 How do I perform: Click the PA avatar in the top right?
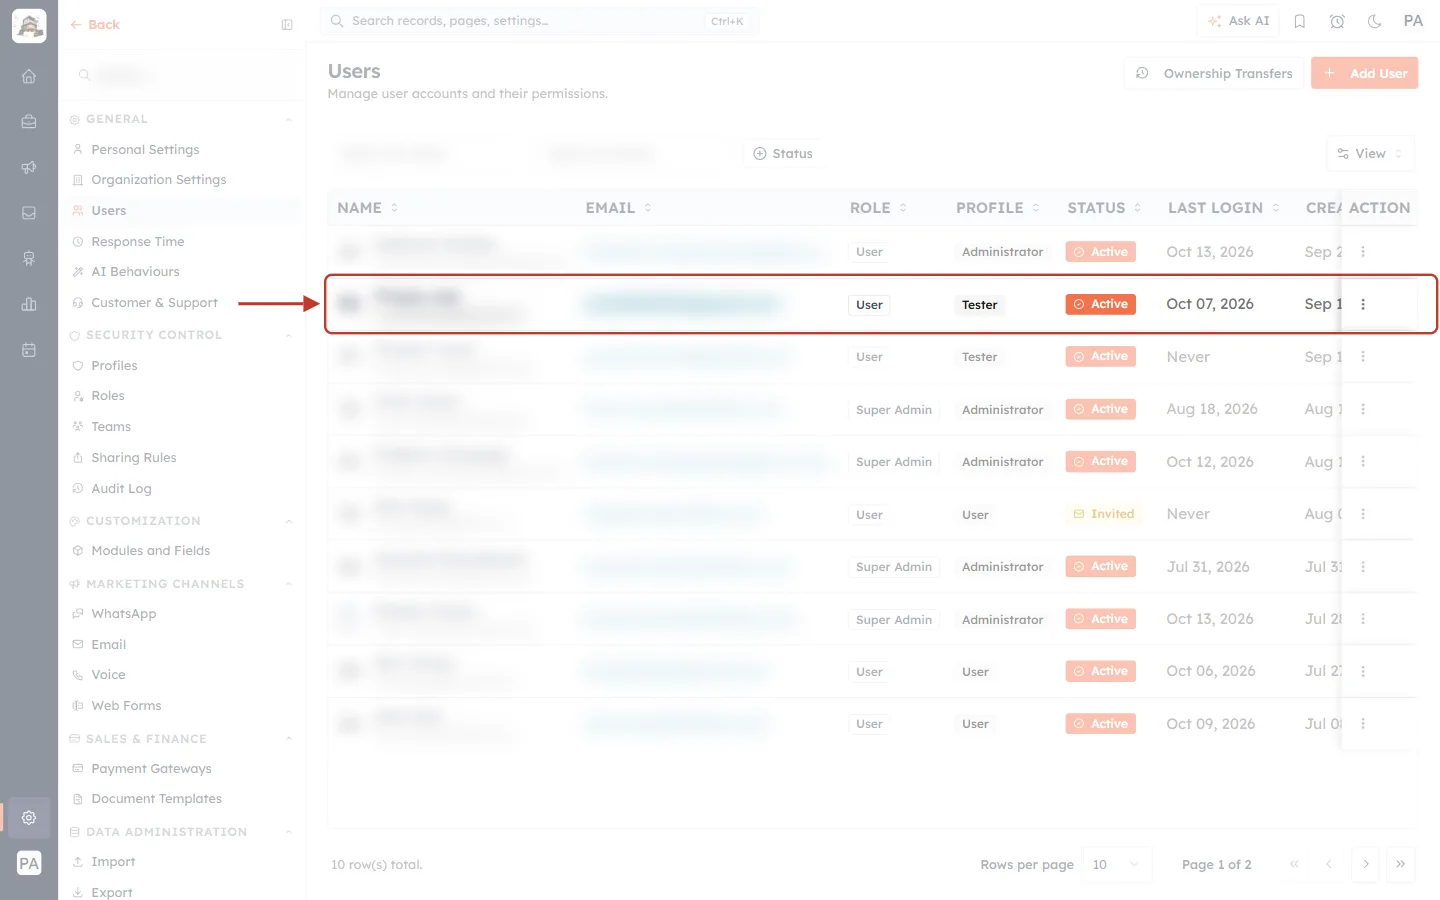[x=1413, y=21]
